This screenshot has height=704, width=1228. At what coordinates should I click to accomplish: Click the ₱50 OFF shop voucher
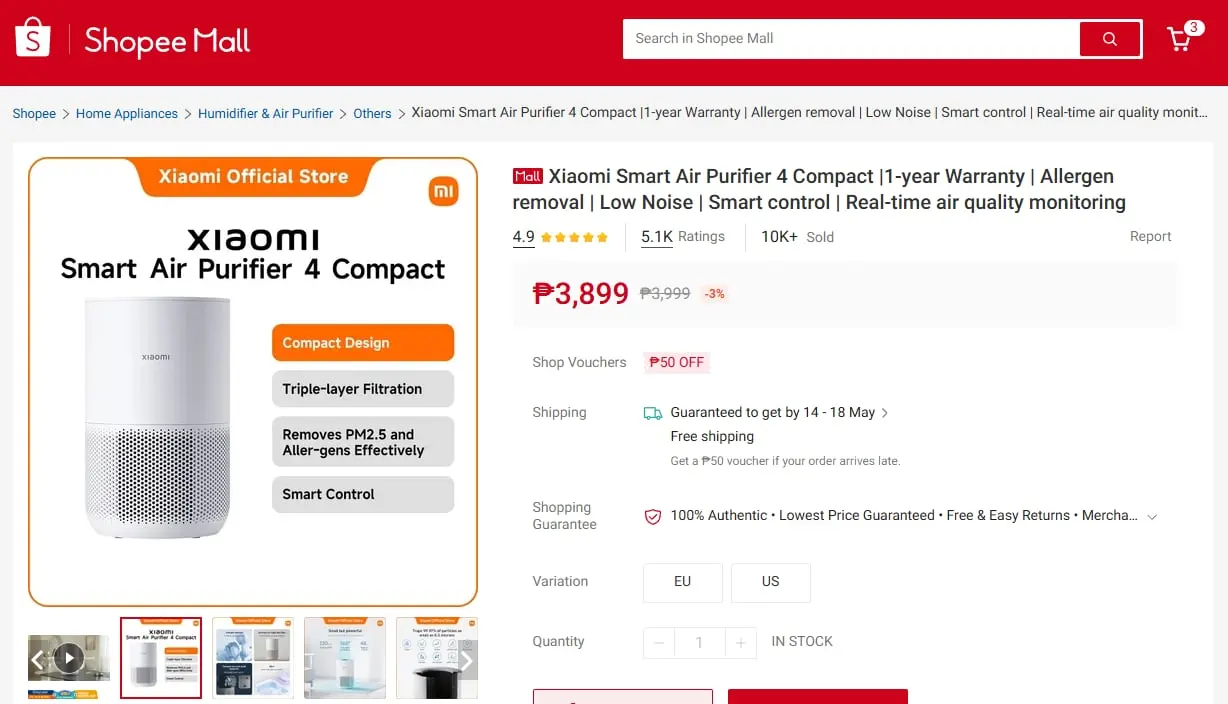pos(677,363)
